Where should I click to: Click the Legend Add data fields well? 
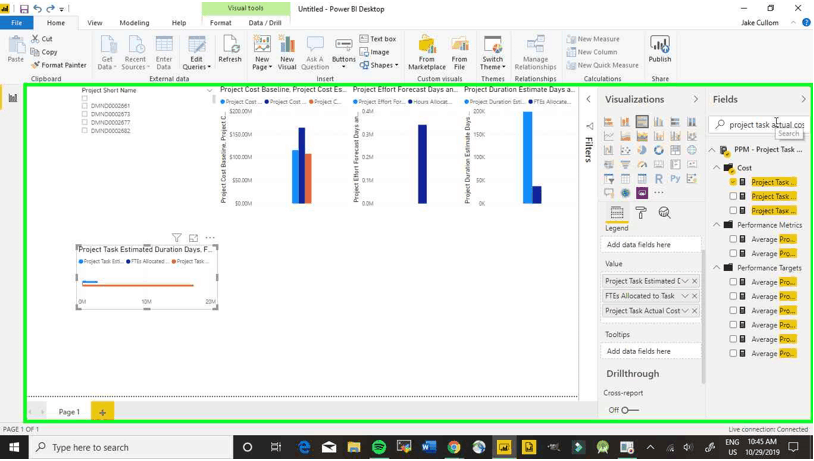pos(651,245)
